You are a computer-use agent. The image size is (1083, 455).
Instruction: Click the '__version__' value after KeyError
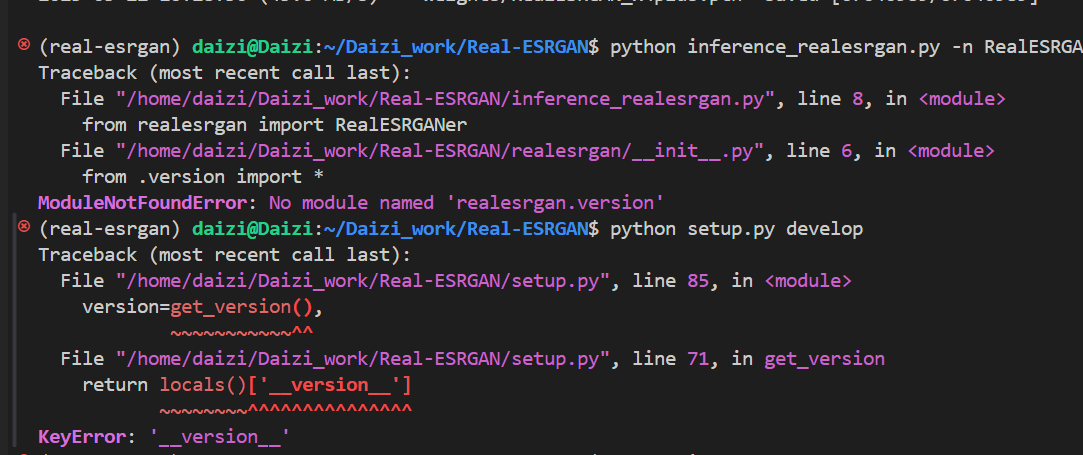[x=220, y=437]
